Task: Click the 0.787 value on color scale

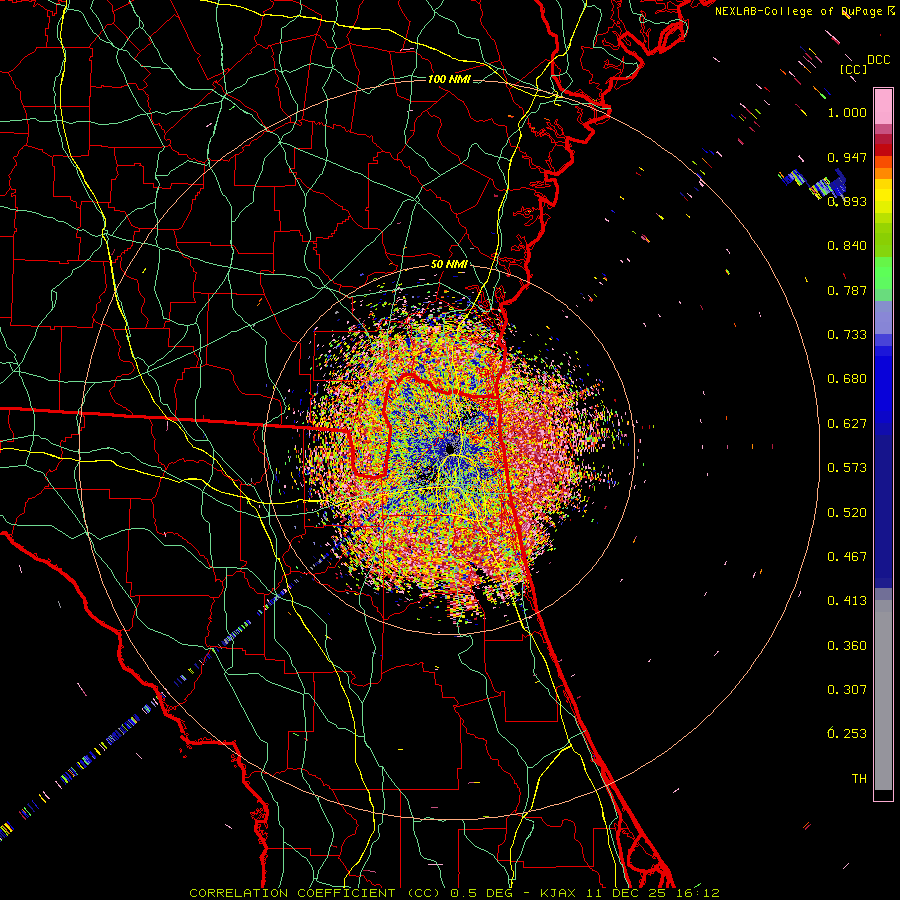Action: (847, 290)
